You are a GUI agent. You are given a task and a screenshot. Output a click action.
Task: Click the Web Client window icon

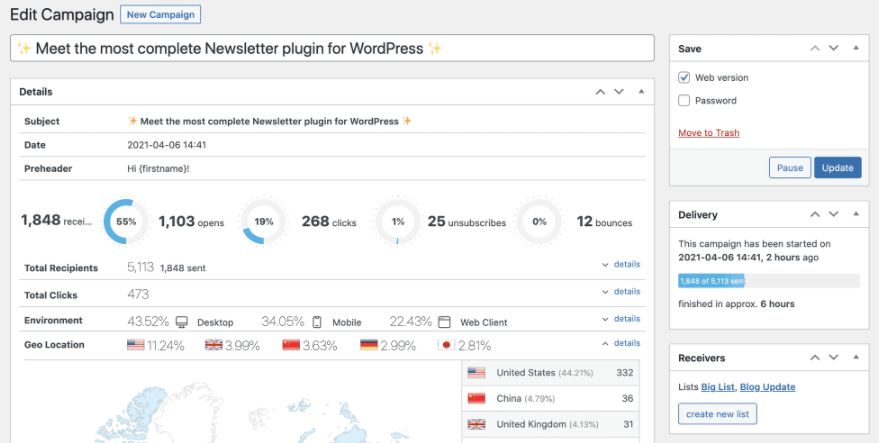click(445, 322)
